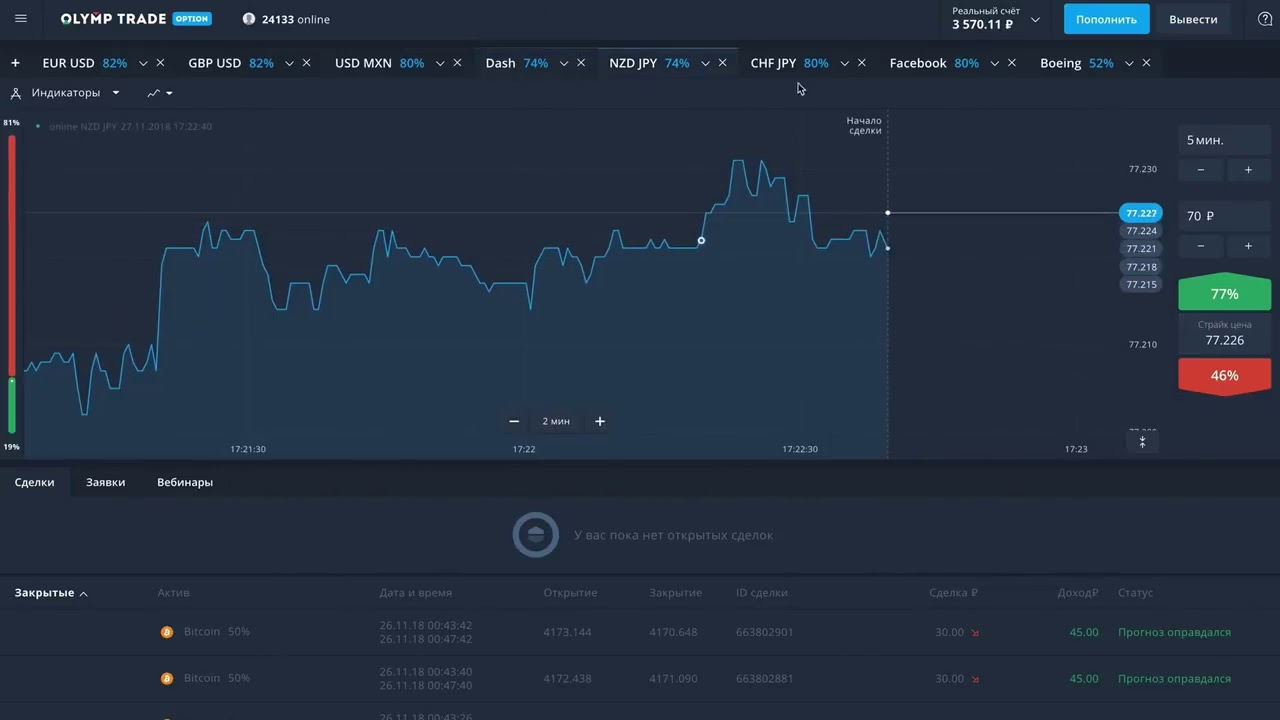Click the help question mark icon
Screen dimensions: 1280x720
tap(1265, 19)
